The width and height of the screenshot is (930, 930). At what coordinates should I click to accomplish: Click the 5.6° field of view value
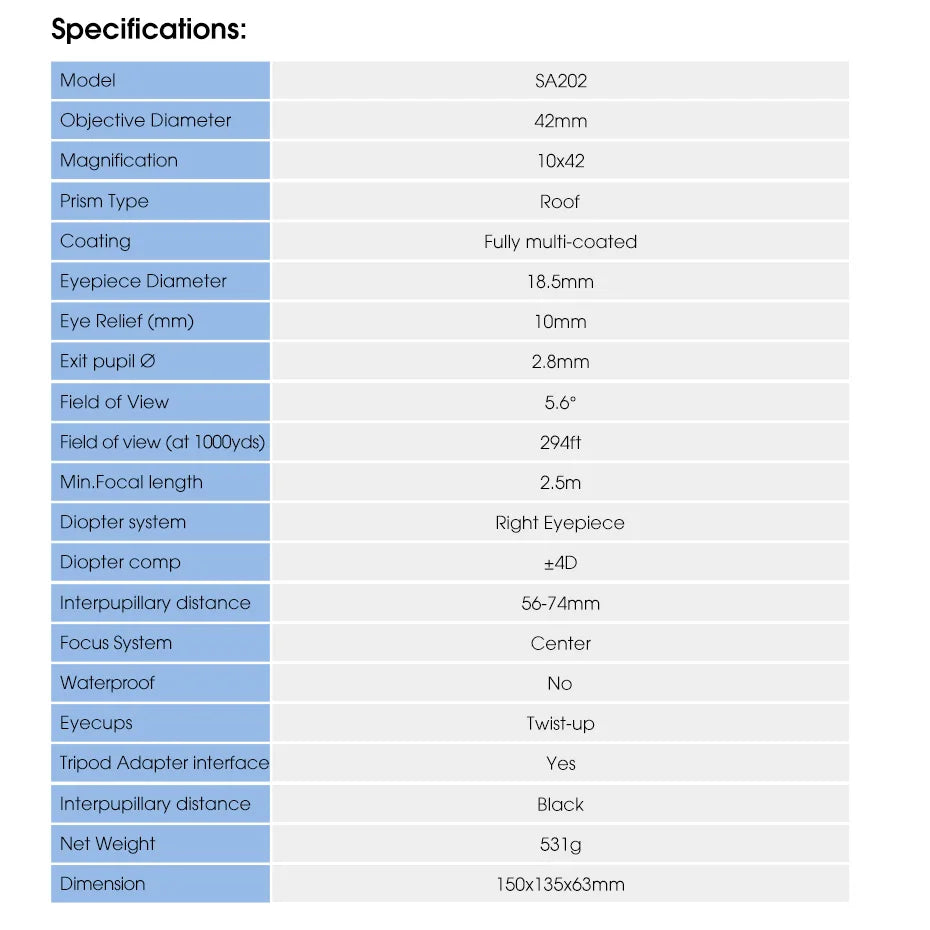click(560, 402)
